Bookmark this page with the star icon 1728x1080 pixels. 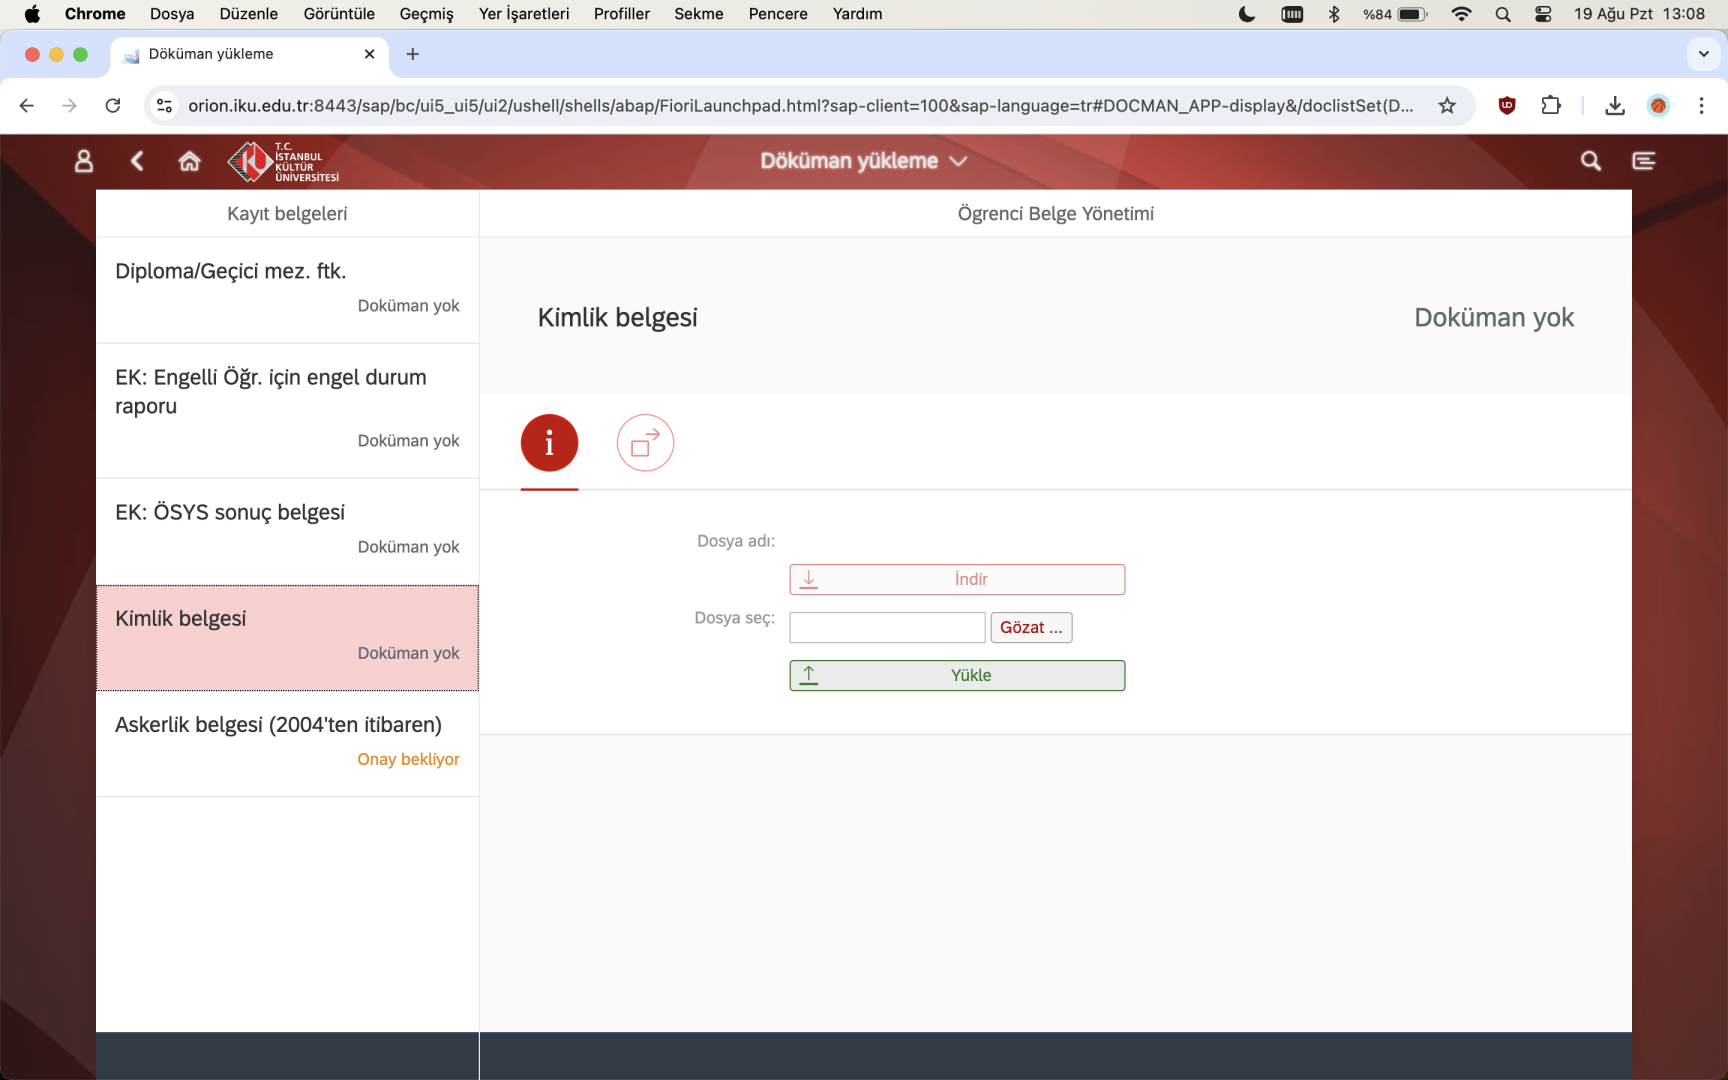(1446, 105)
